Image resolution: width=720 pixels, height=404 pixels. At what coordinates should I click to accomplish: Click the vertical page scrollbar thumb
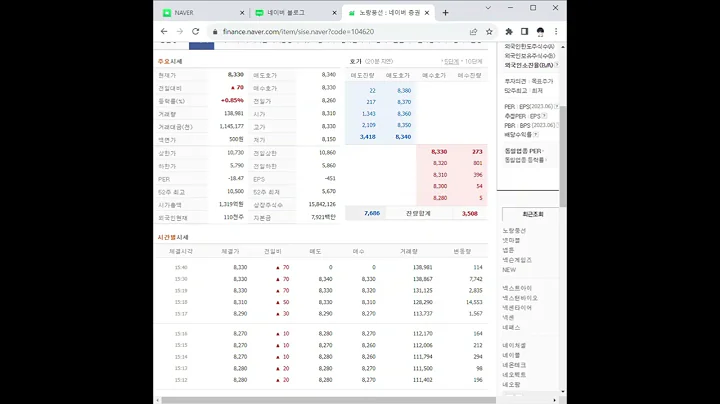563,156
